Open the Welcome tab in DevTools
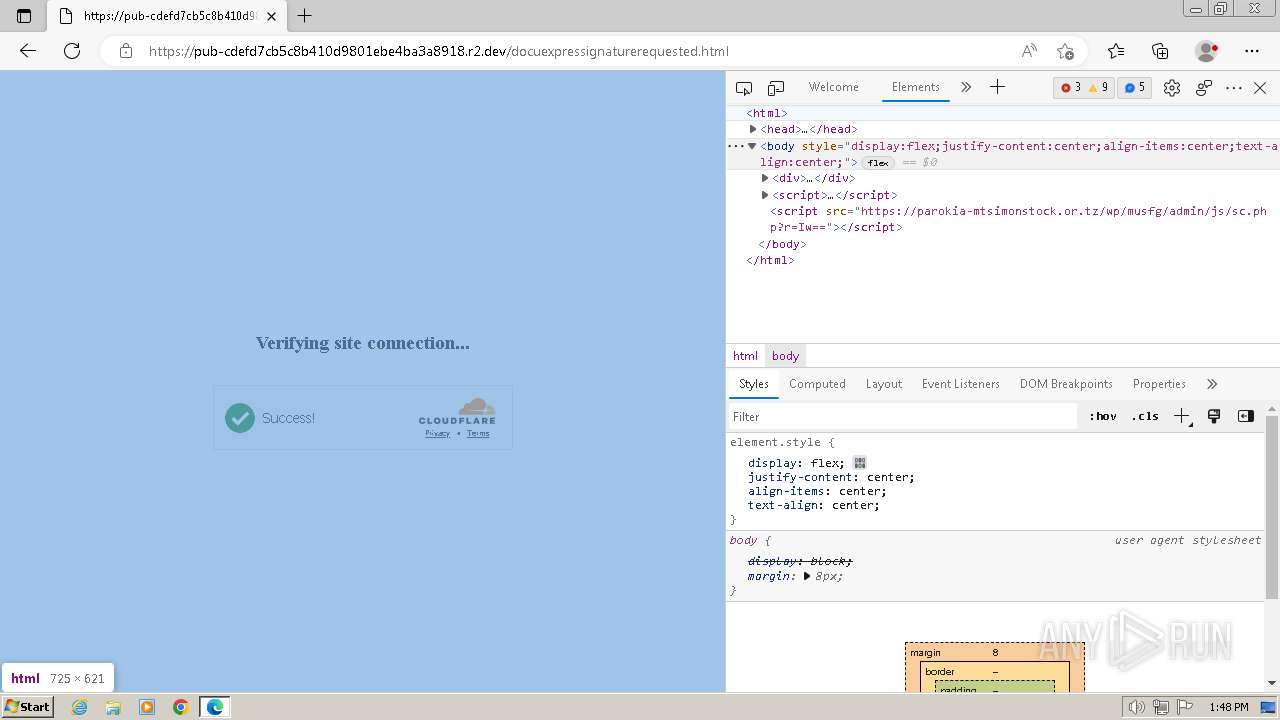Screen dimensions: 1280x720 tap(834, 87)
